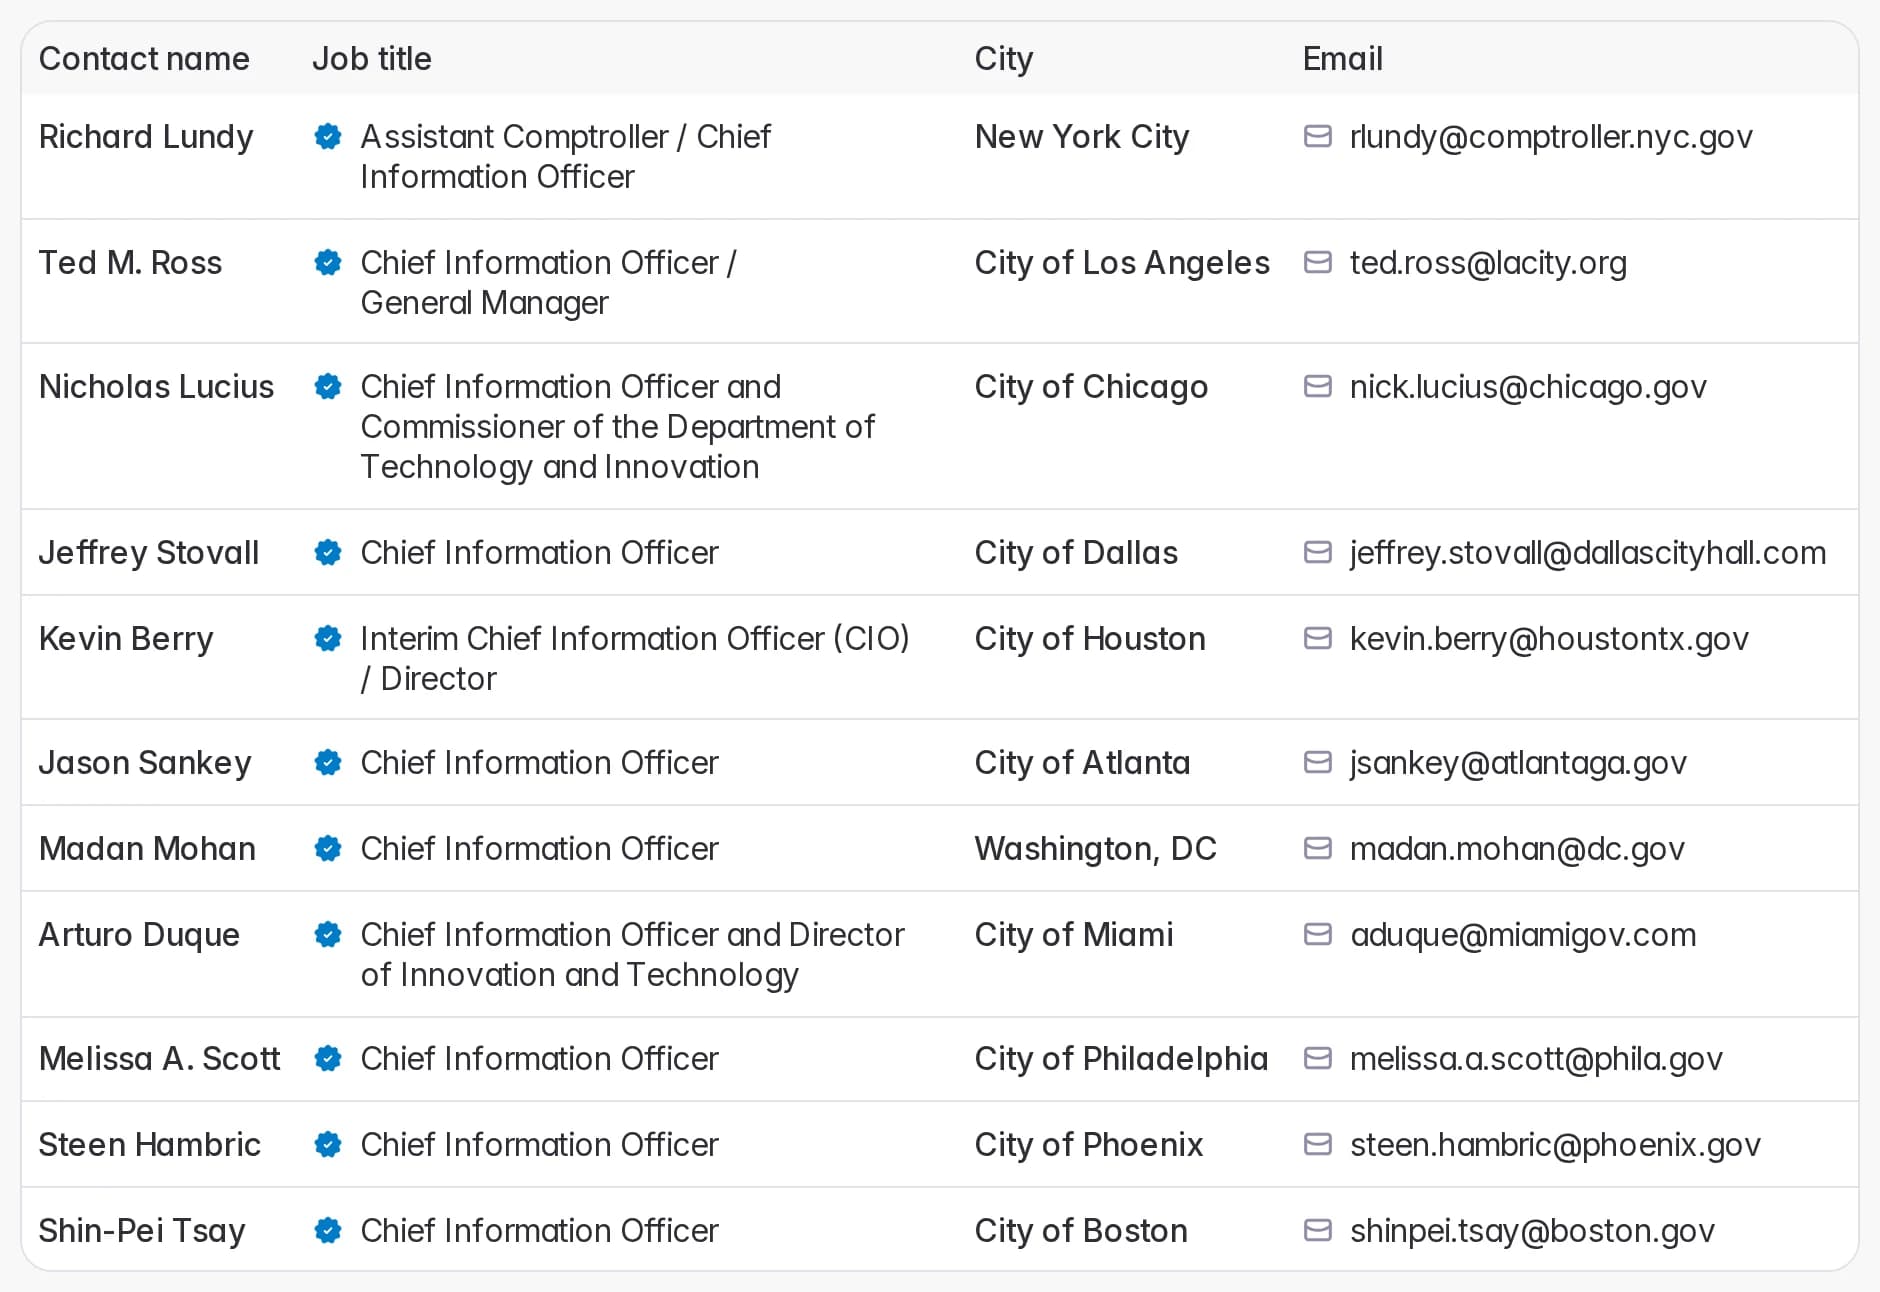1880x1292 pixels.
Task: Click the Contact name column header
Action: pos(144,59)
